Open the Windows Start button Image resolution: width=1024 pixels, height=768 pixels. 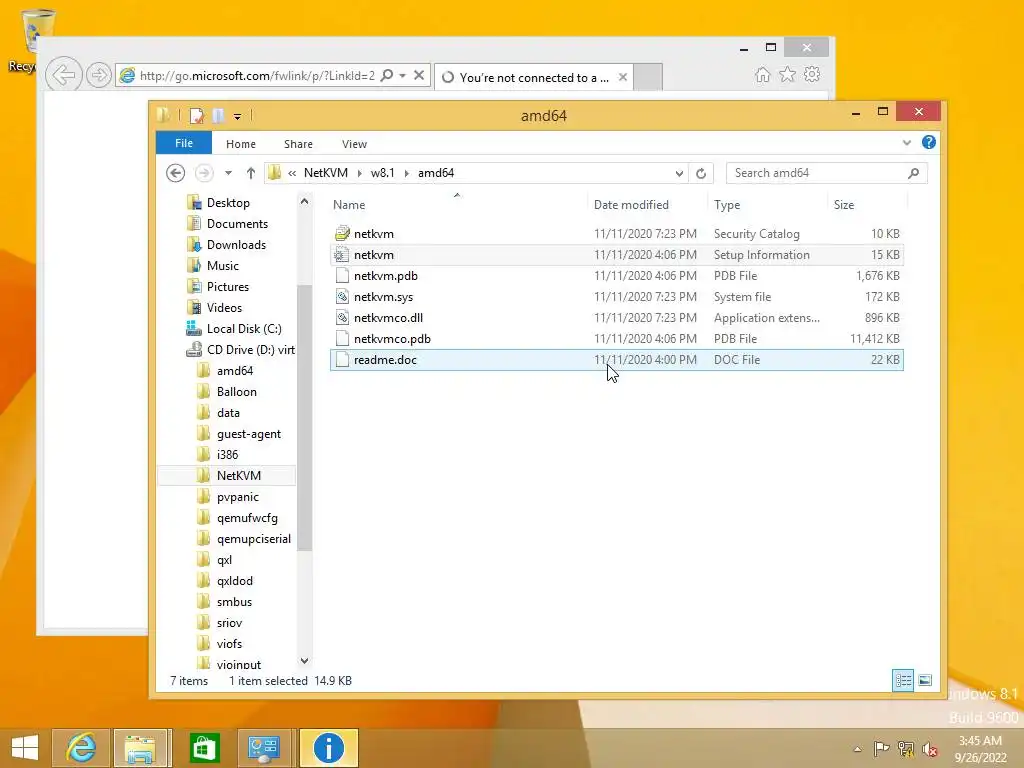pos(25,748)
